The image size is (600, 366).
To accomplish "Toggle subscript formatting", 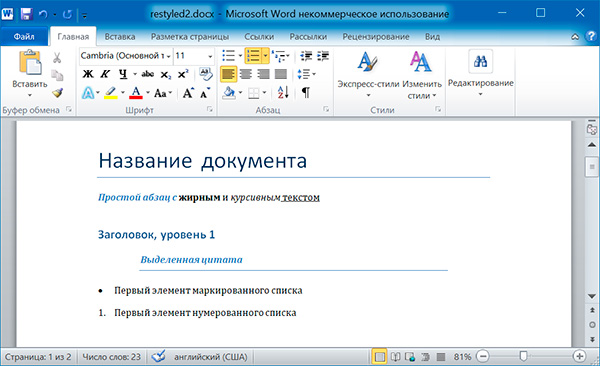I will pyautogui.click(x=166, y=74).
